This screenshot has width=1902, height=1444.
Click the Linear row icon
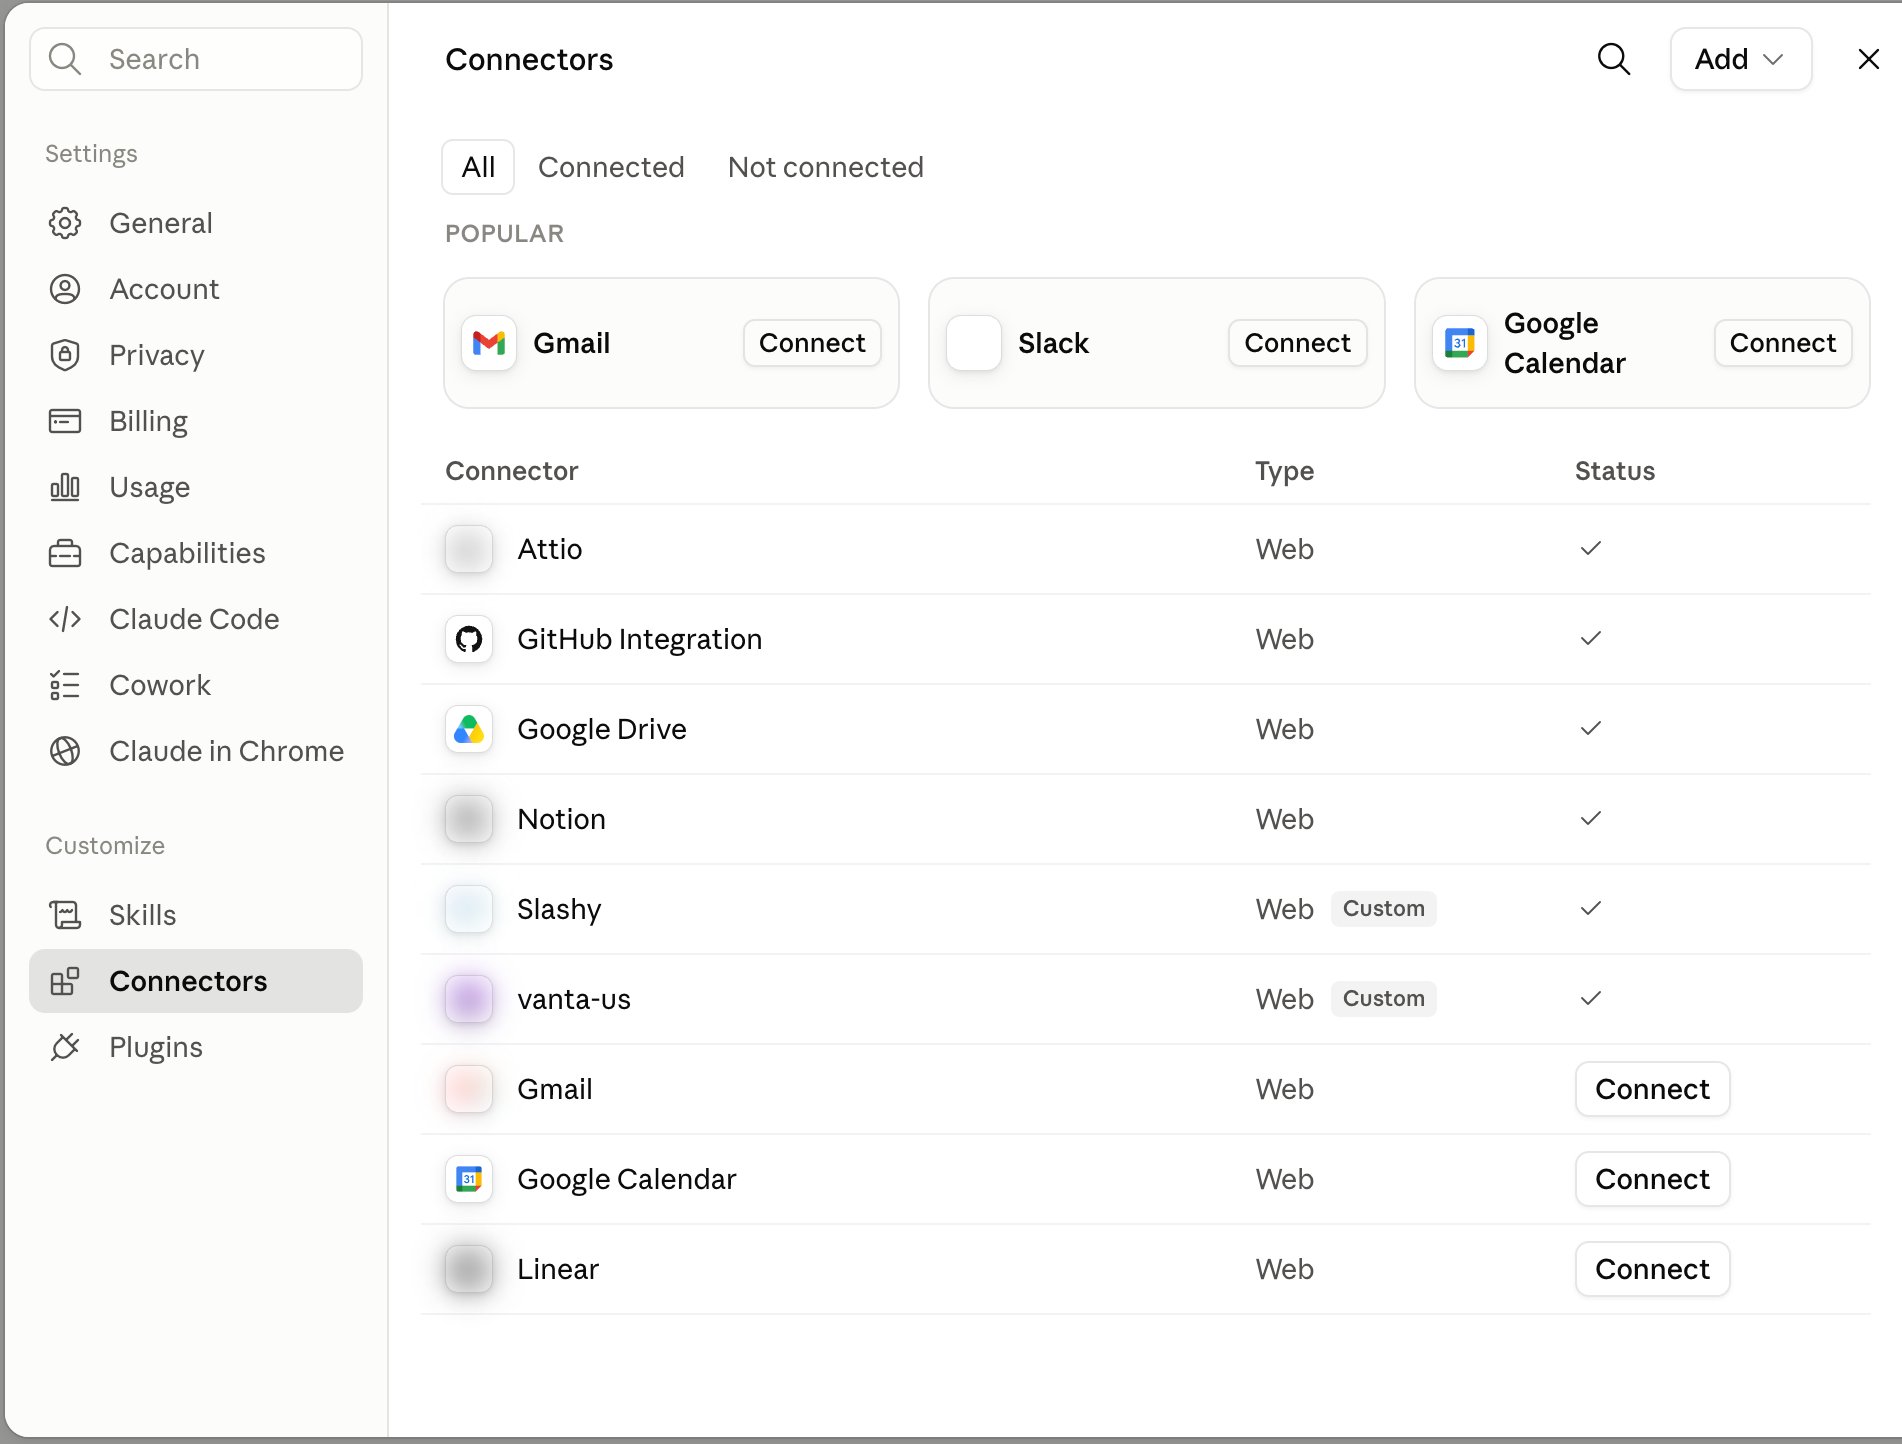pos(469,1269)
